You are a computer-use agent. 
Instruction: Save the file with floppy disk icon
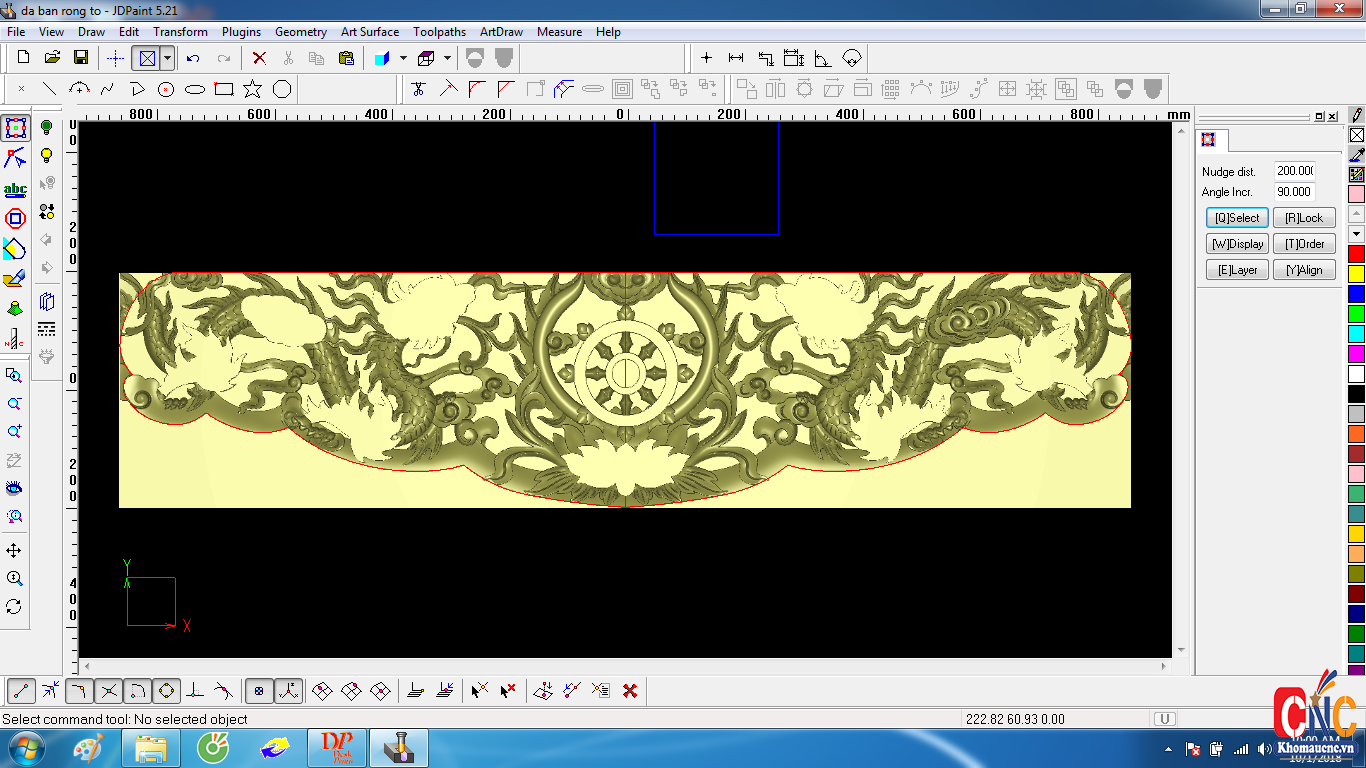pyautogui.click(x=81, y=58)
